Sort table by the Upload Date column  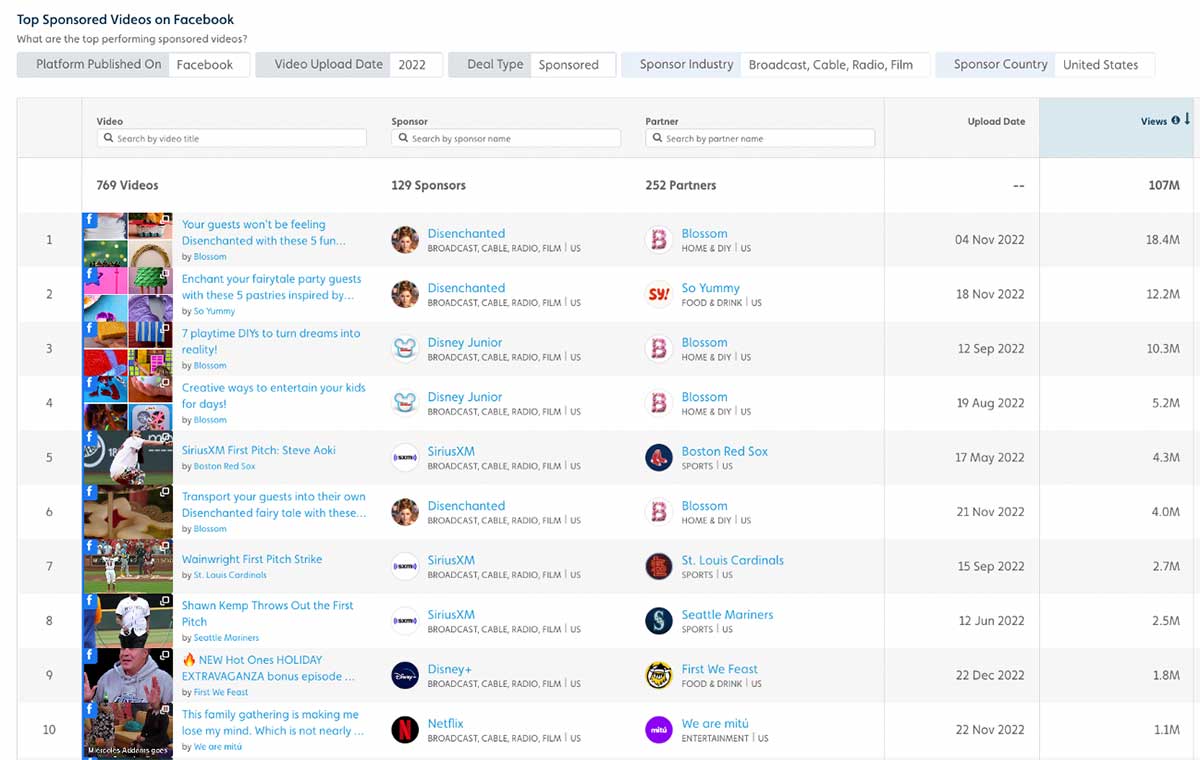pyautogui.click(x=996, y=121)
